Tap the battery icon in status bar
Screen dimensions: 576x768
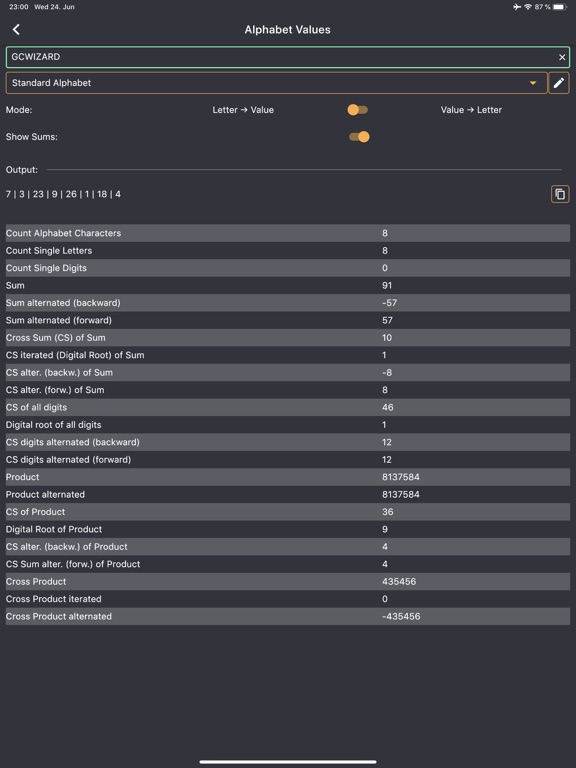point(560,7)
